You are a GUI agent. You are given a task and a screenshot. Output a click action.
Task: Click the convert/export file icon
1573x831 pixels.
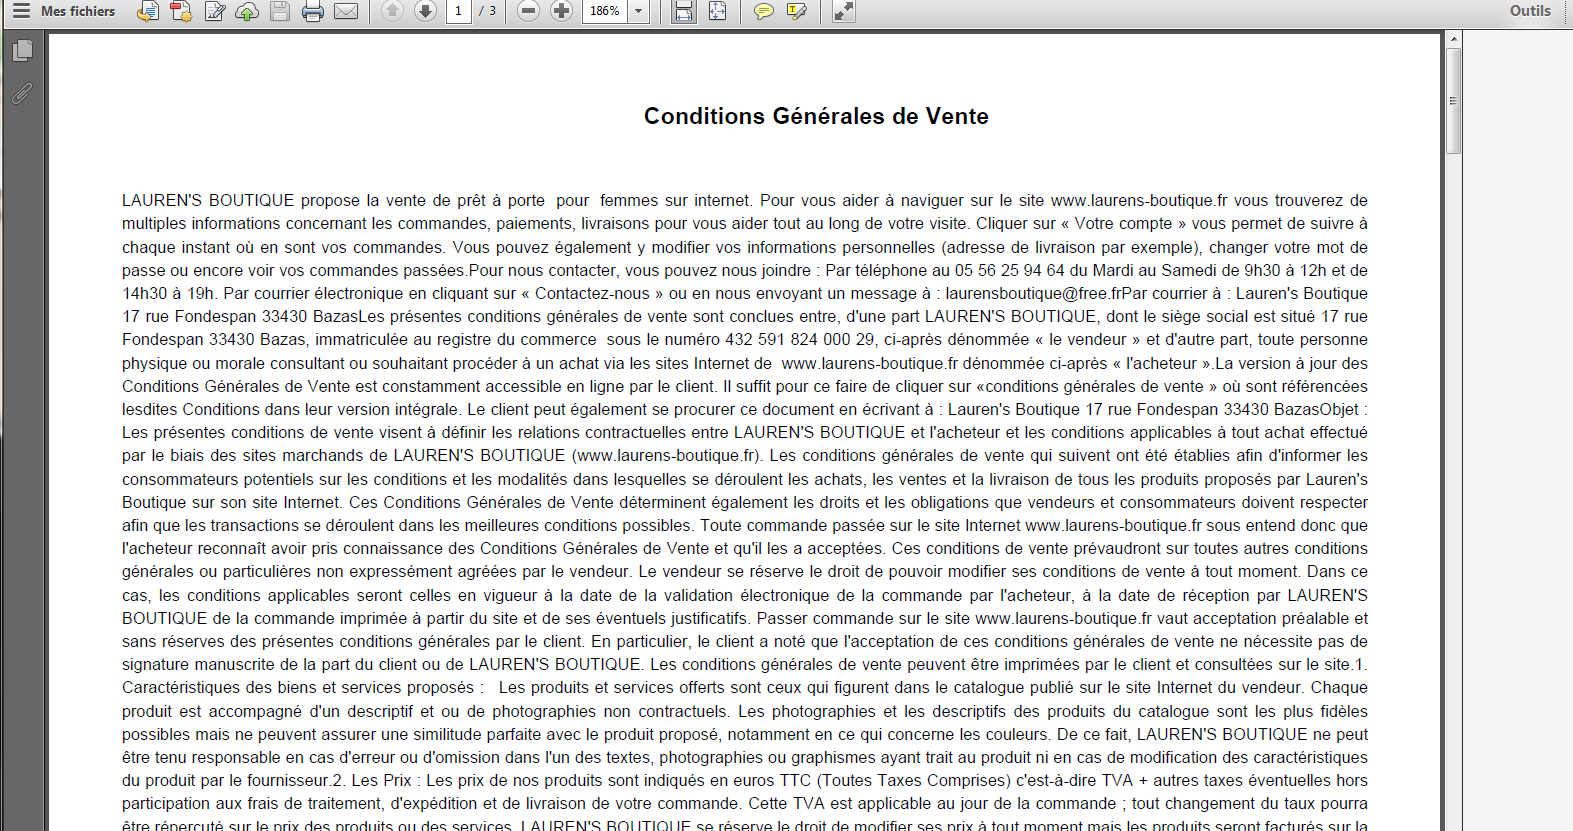tap(148, 11)
